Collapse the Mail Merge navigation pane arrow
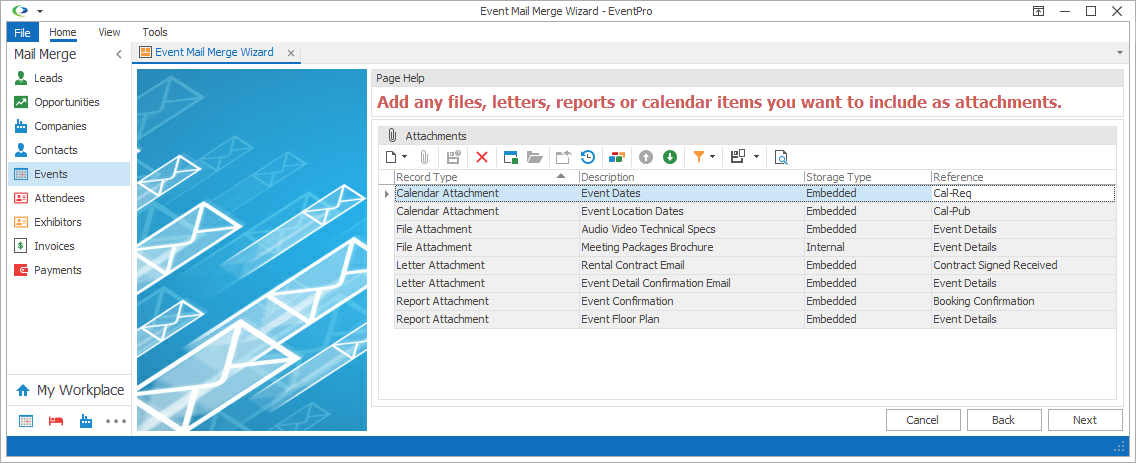Screen dimensions: 1136x463 tap(119, 54)
